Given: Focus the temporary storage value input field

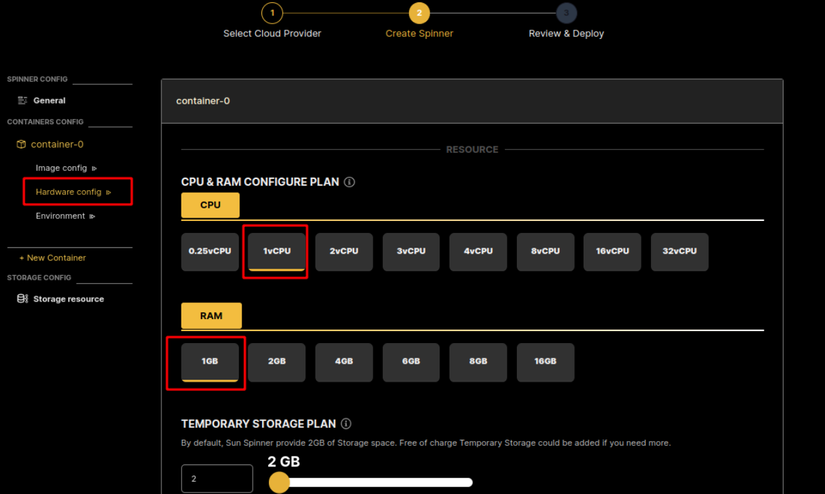Looking at the screenshot, I should click(x=217, y=479).
